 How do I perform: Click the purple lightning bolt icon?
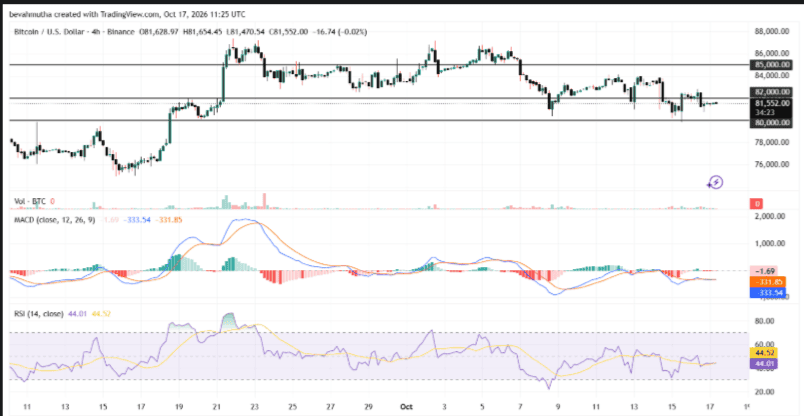click(x=715, y=182)
